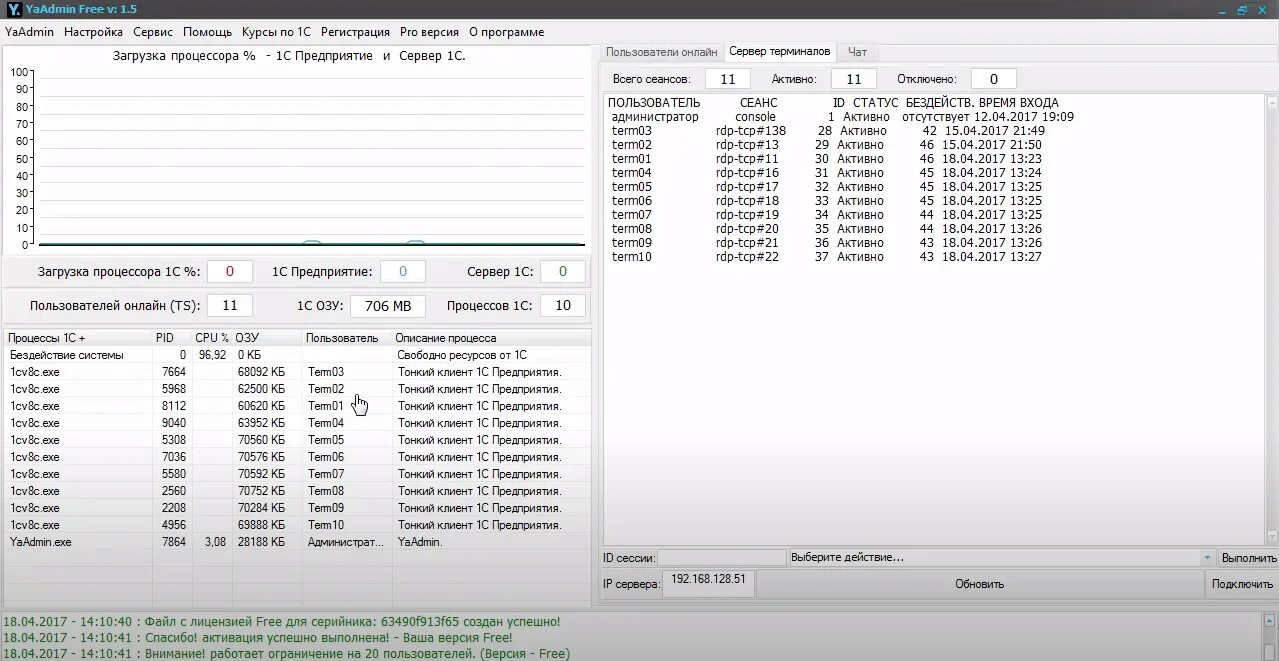Sort by Описание процесса column header
The height and width of the screenshot is (661, 1279).
pos(491,338)
